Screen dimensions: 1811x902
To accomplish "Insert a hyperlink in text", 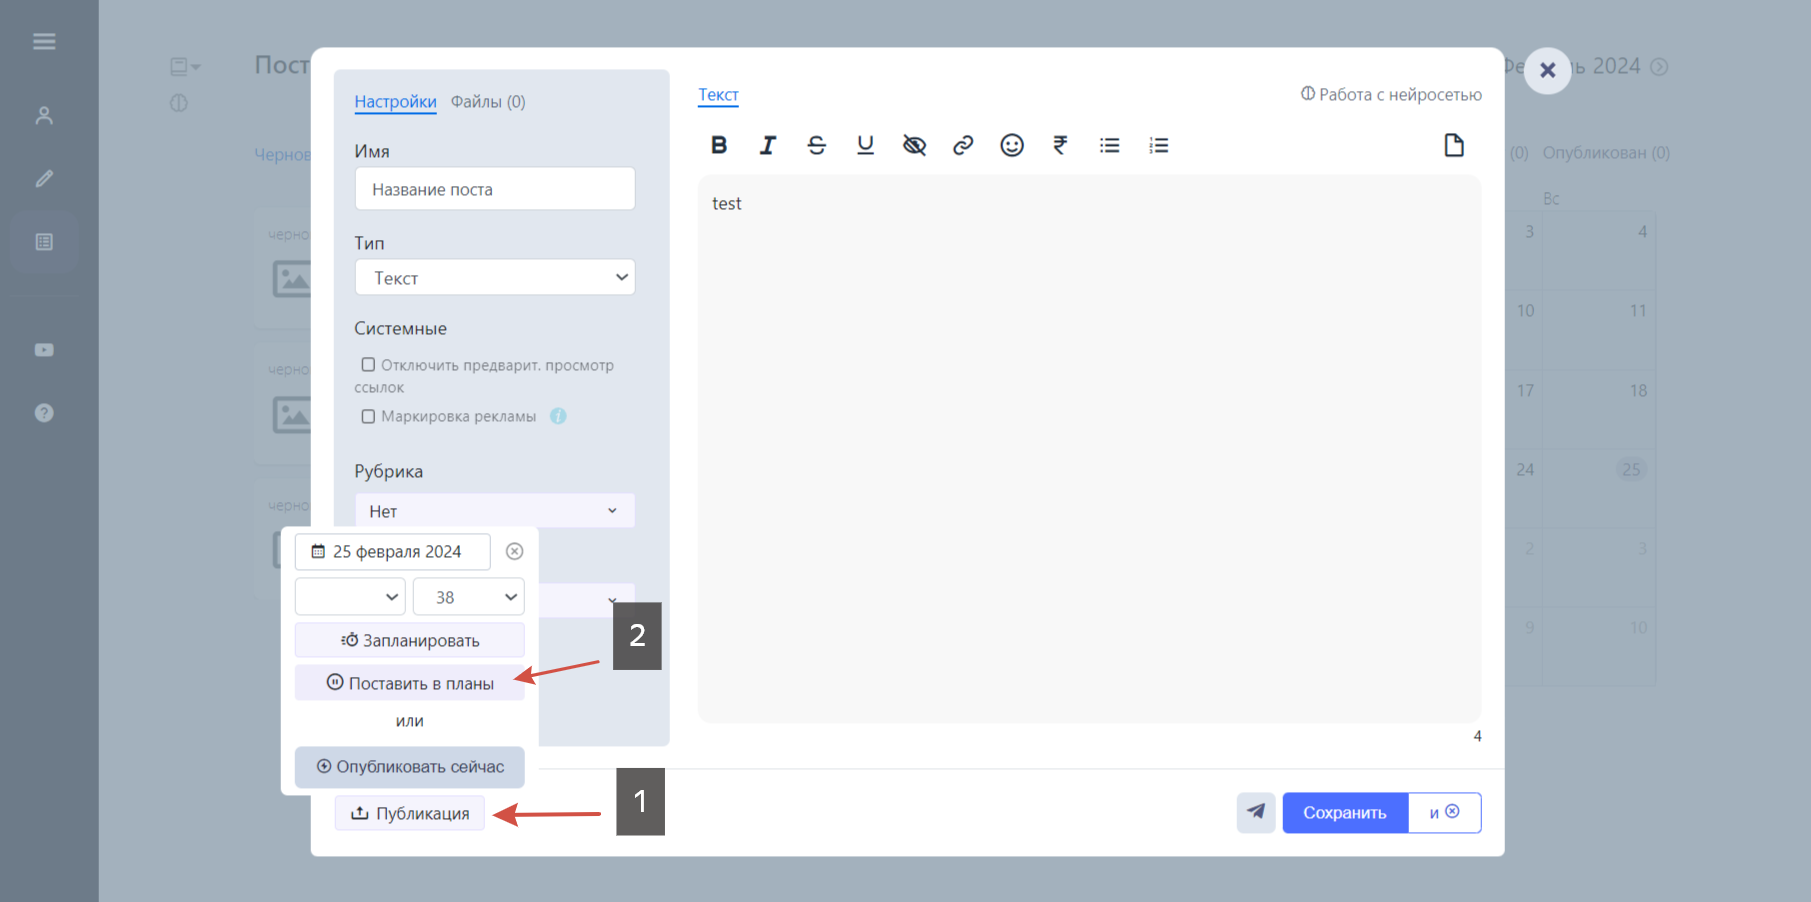I will pyautogui.click(x=963, y=145).
